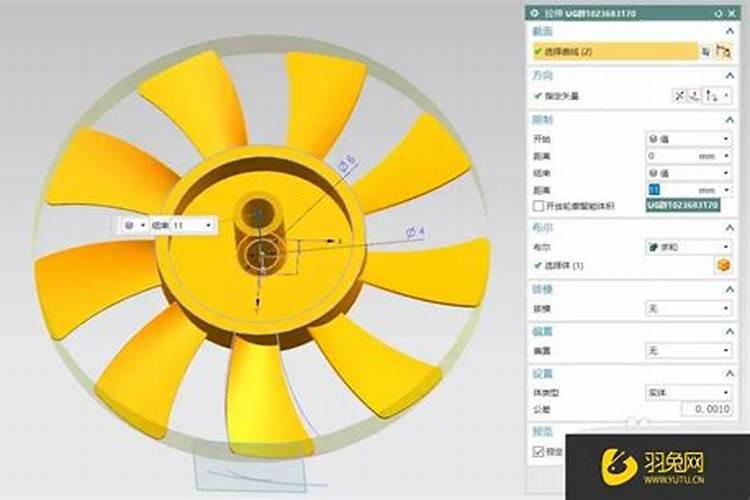Enable the 开放轮廓智能体积 checkbox
Image resolution: width=750 pixels, height=500 pixels.
(x=538, y=205)
